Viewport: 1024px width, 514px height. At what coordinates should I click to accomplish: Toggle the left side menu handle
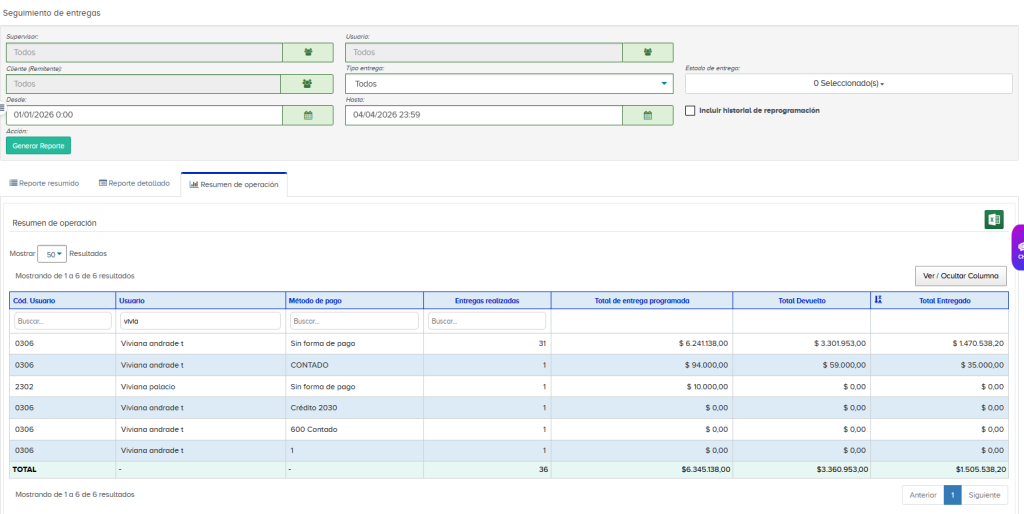(x=2, y=106)
